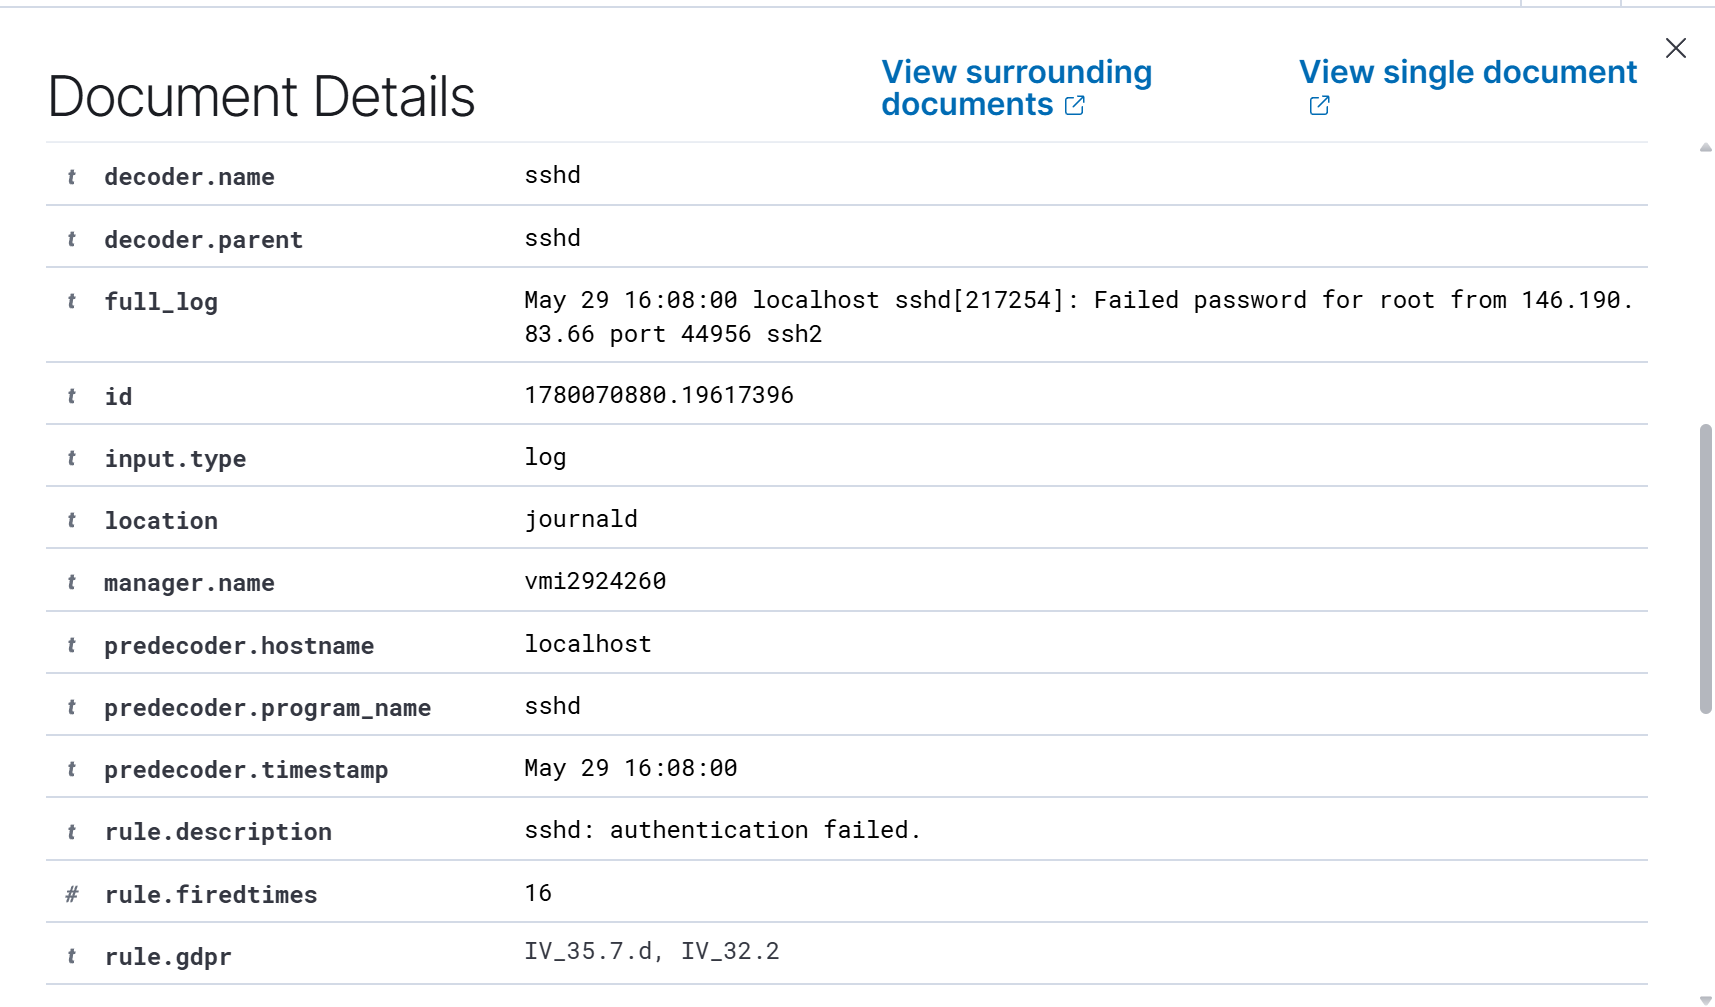Click external link icon beside surrounding documents
1715x1007 pixels.
[x=1075, y=105]
